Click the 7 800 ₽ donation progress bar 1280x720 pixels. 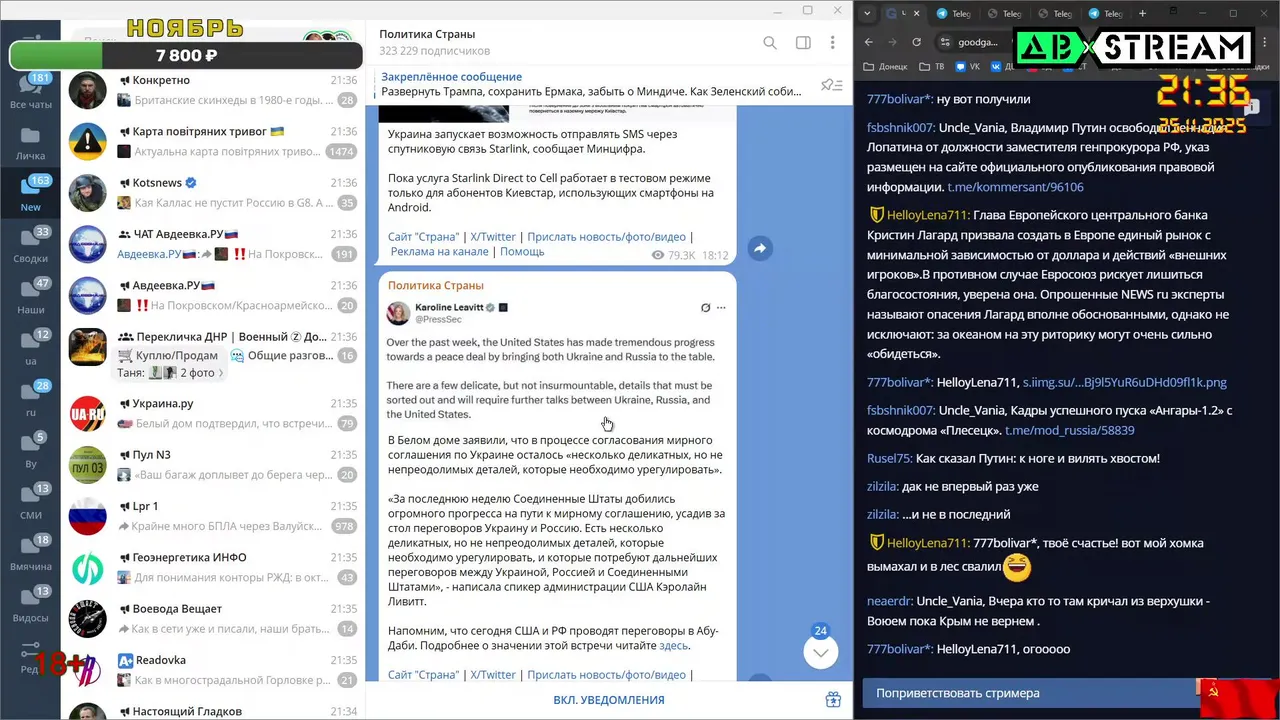tap(186, 56)
